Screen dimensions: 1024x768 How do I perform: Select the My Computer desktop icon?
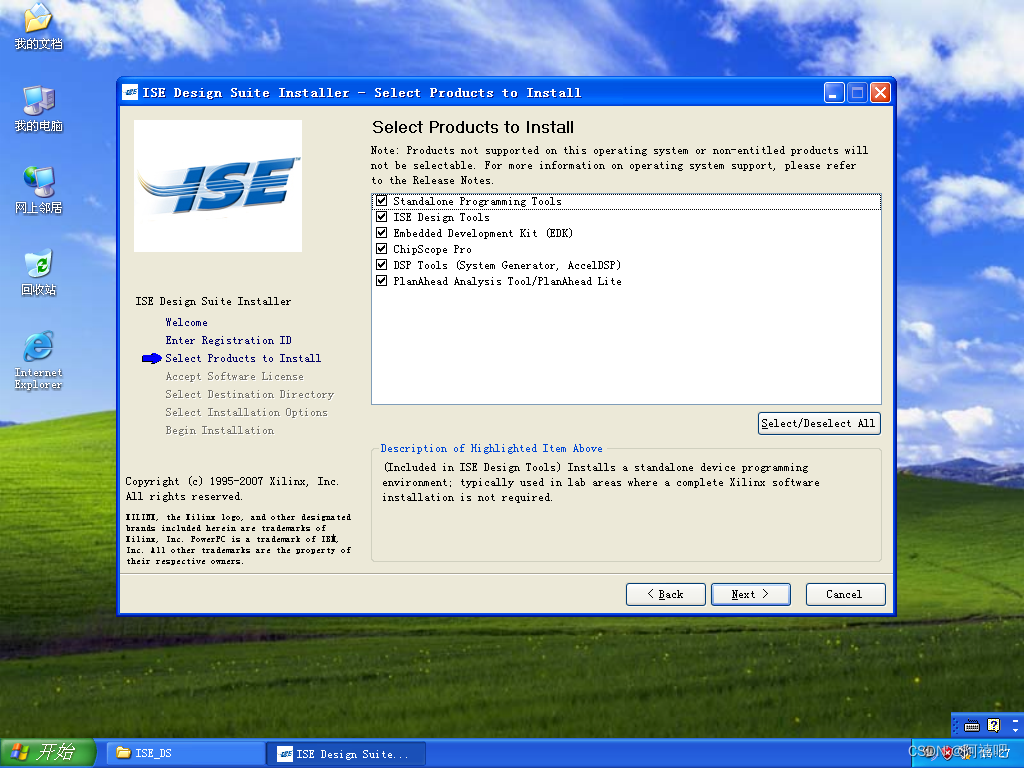[x=38, y=108]
